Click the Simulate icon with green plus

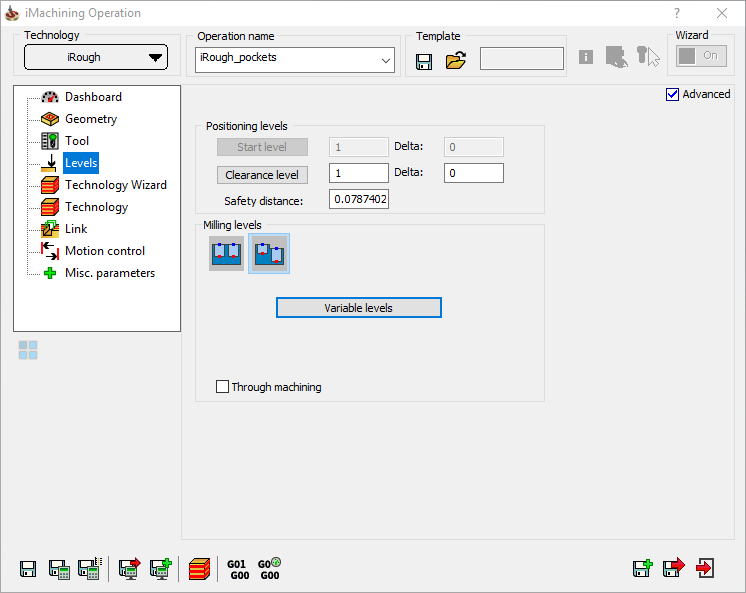click(161, 568)
